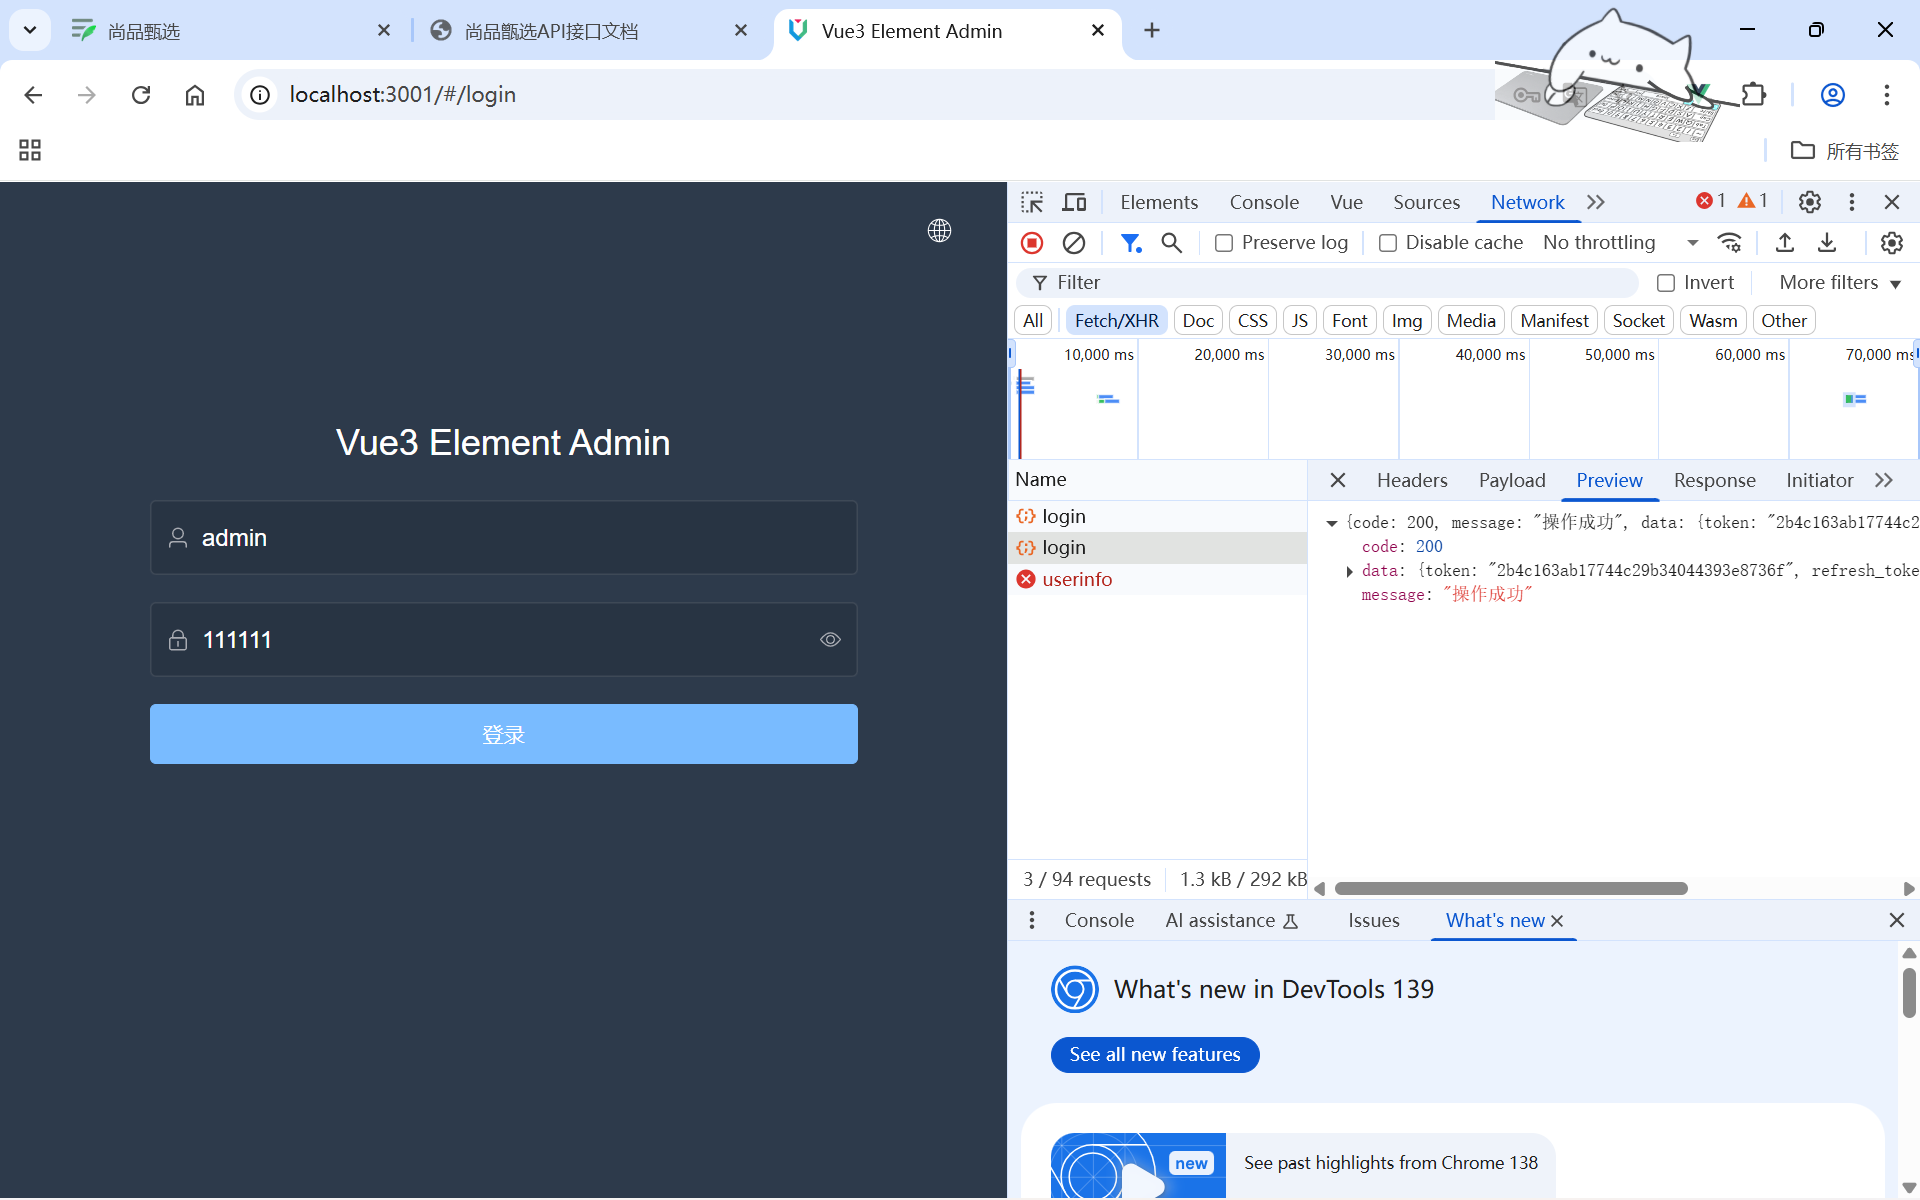Open the More filters dropdown
Viewport: 1920px width, 1200px height.
pos(1840,283)
